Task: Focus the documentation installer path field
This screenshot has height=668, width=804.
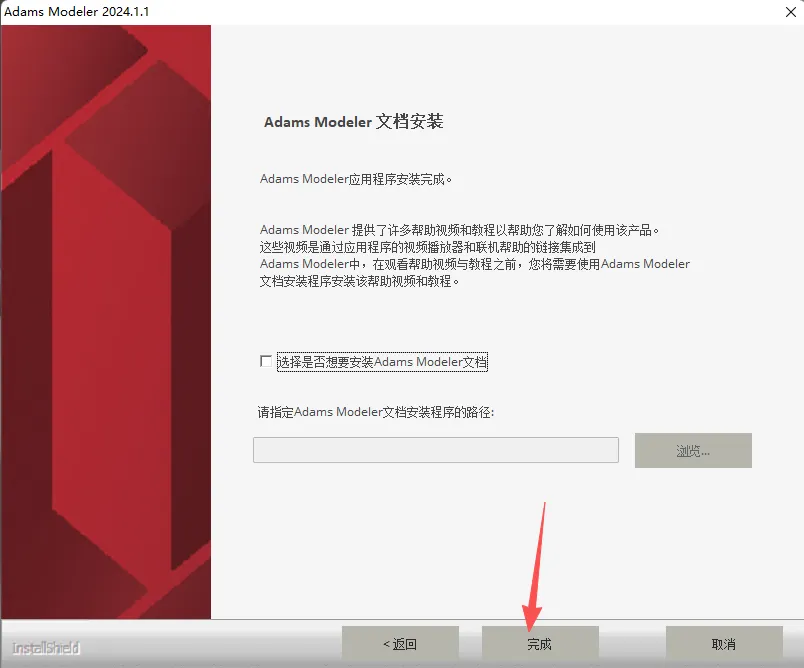Action: coord(436,450)
